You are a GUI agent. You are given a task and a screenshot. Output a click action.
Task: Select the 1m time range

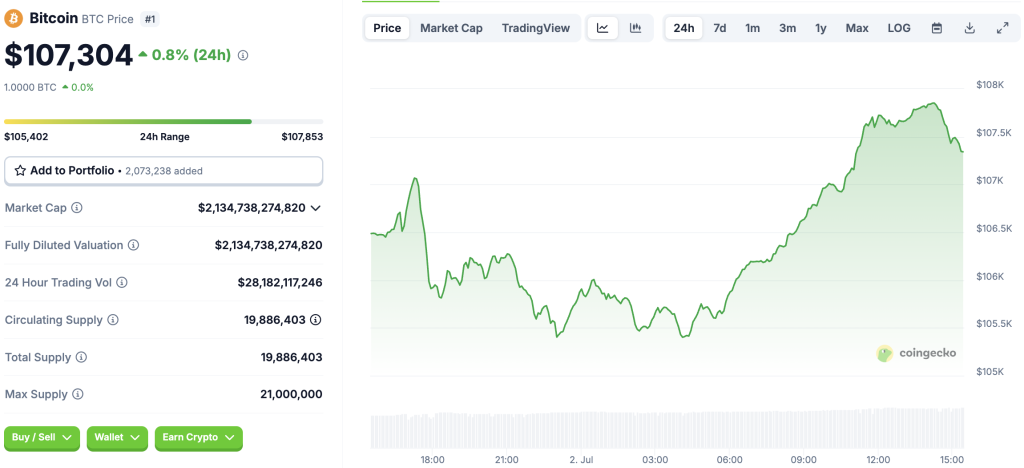tap(753, 28)
